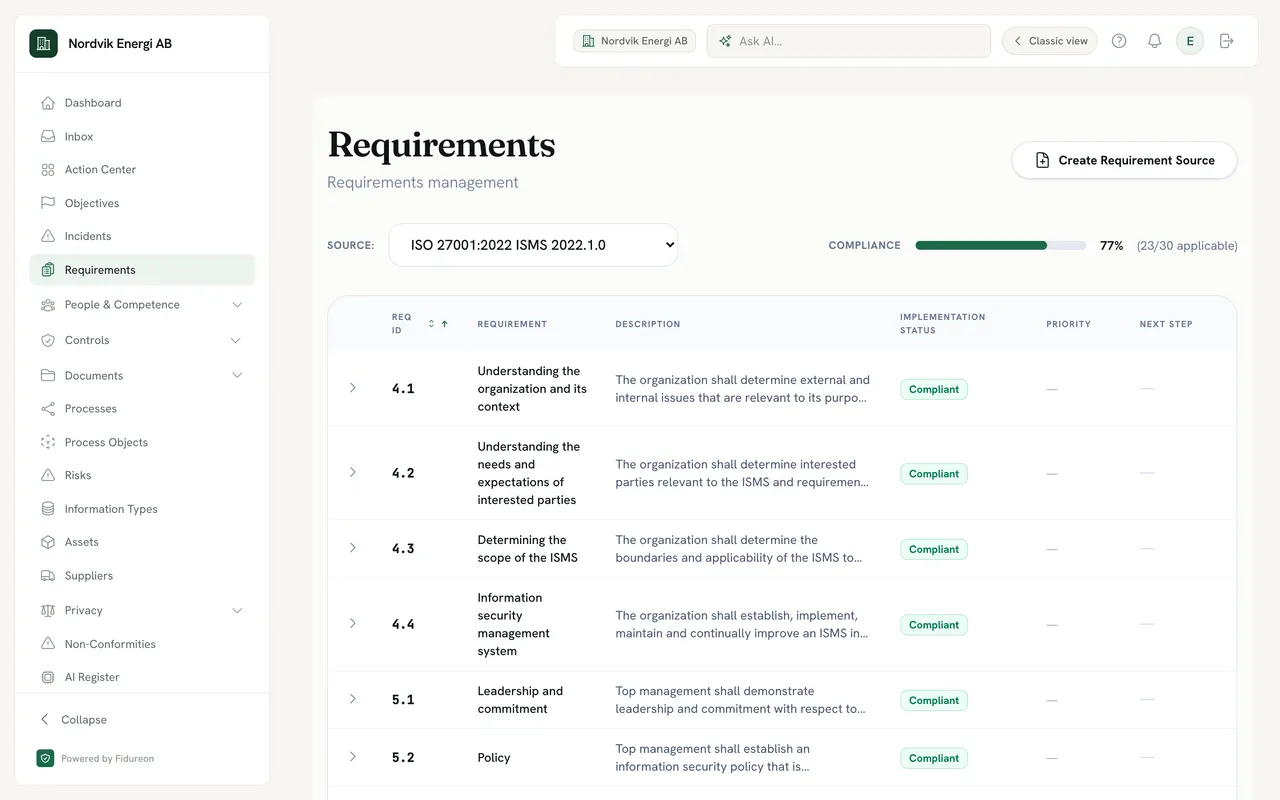Screen dimensions: 1280x800
Task: Expand requirement row 4.2
Action: coord(352,472)
